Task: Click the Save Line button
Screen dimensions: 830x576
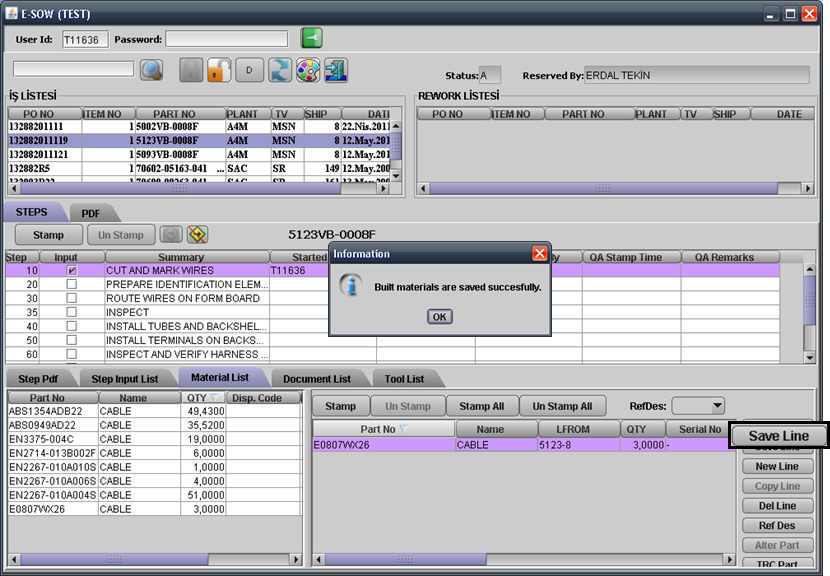Action: click(778, 436)
